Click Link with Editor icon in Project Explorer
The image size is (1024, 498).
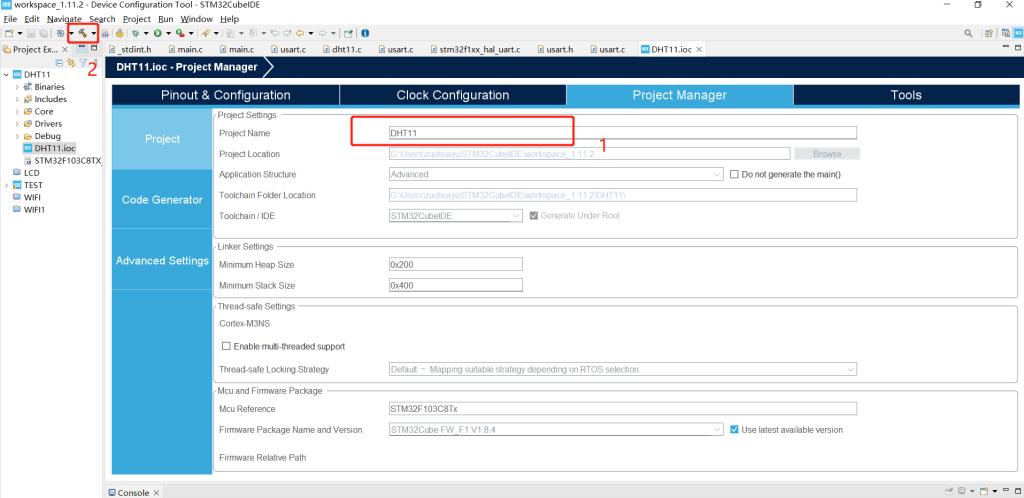point(71,63)
